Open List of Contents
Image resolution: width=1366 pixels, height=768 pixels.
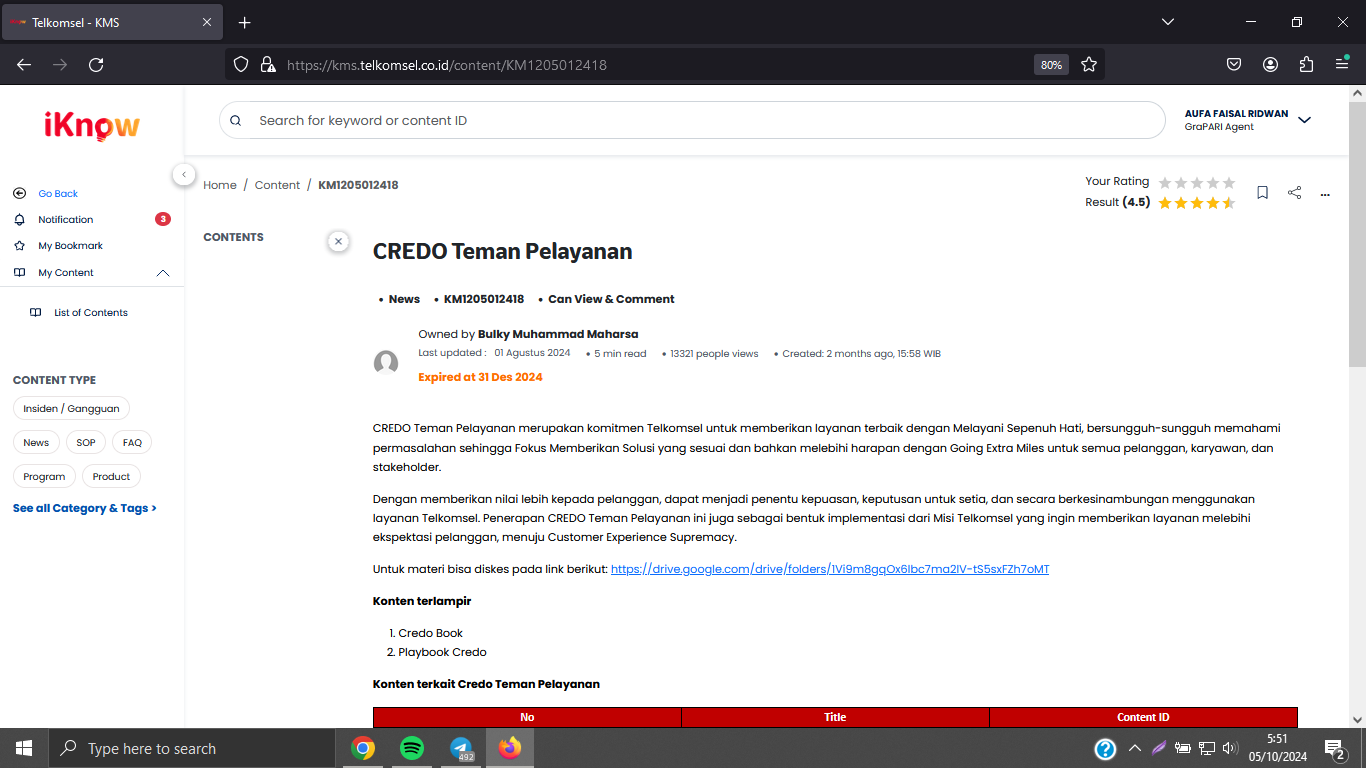tap(91, 313)
